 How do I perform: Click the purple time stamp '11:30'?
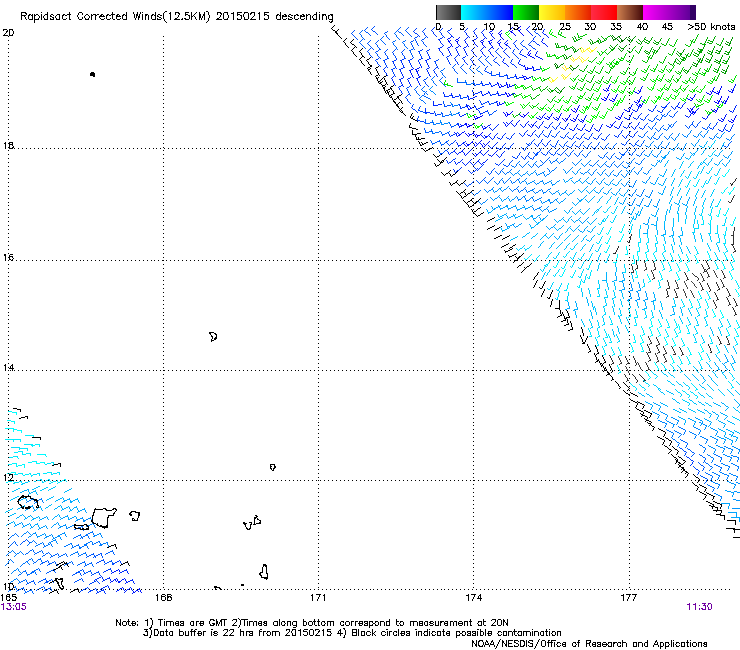pos(699,607)
